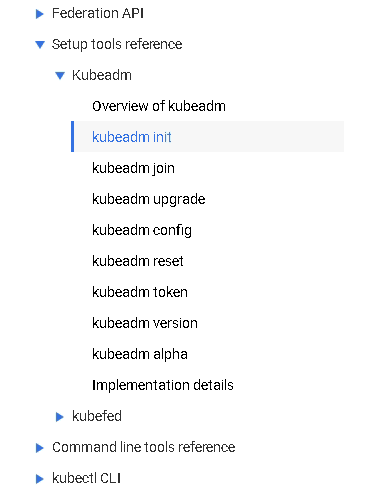Open the kubeadm alpha page
Image resolution: width=371 pixels, height=502 pixels.
point(140,354)
